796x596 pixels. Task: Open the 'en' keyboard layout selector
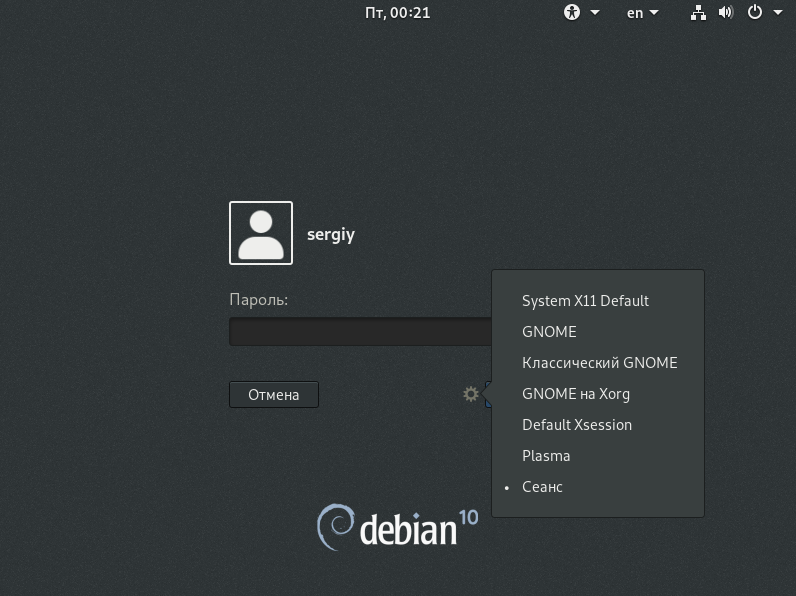[x=642, y=13]
